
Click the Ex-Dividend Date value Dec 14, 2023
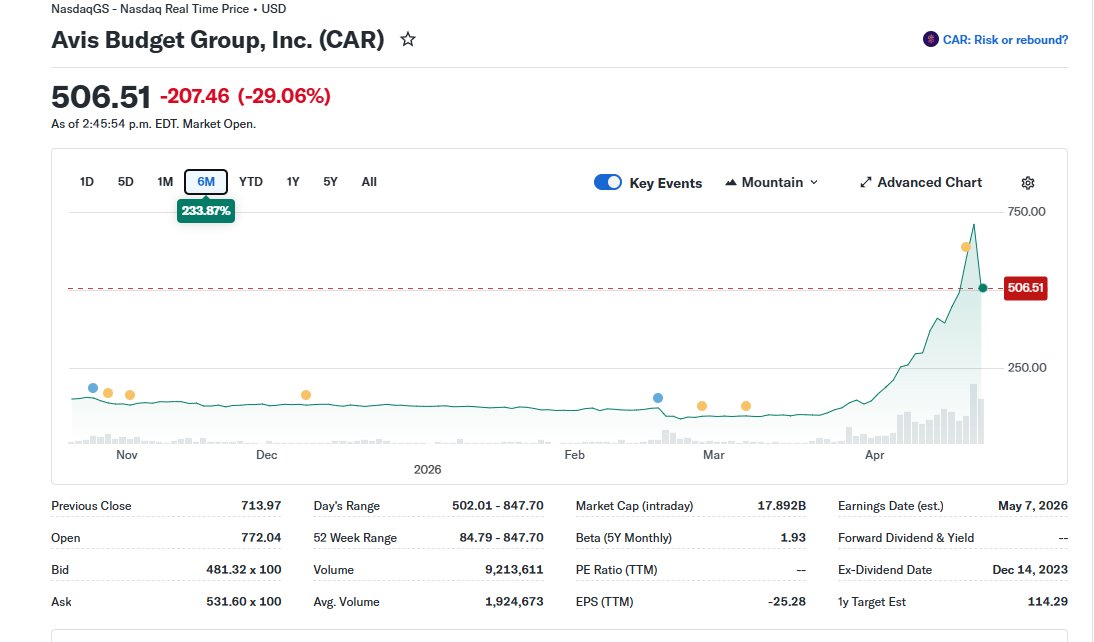point(1030,569)
